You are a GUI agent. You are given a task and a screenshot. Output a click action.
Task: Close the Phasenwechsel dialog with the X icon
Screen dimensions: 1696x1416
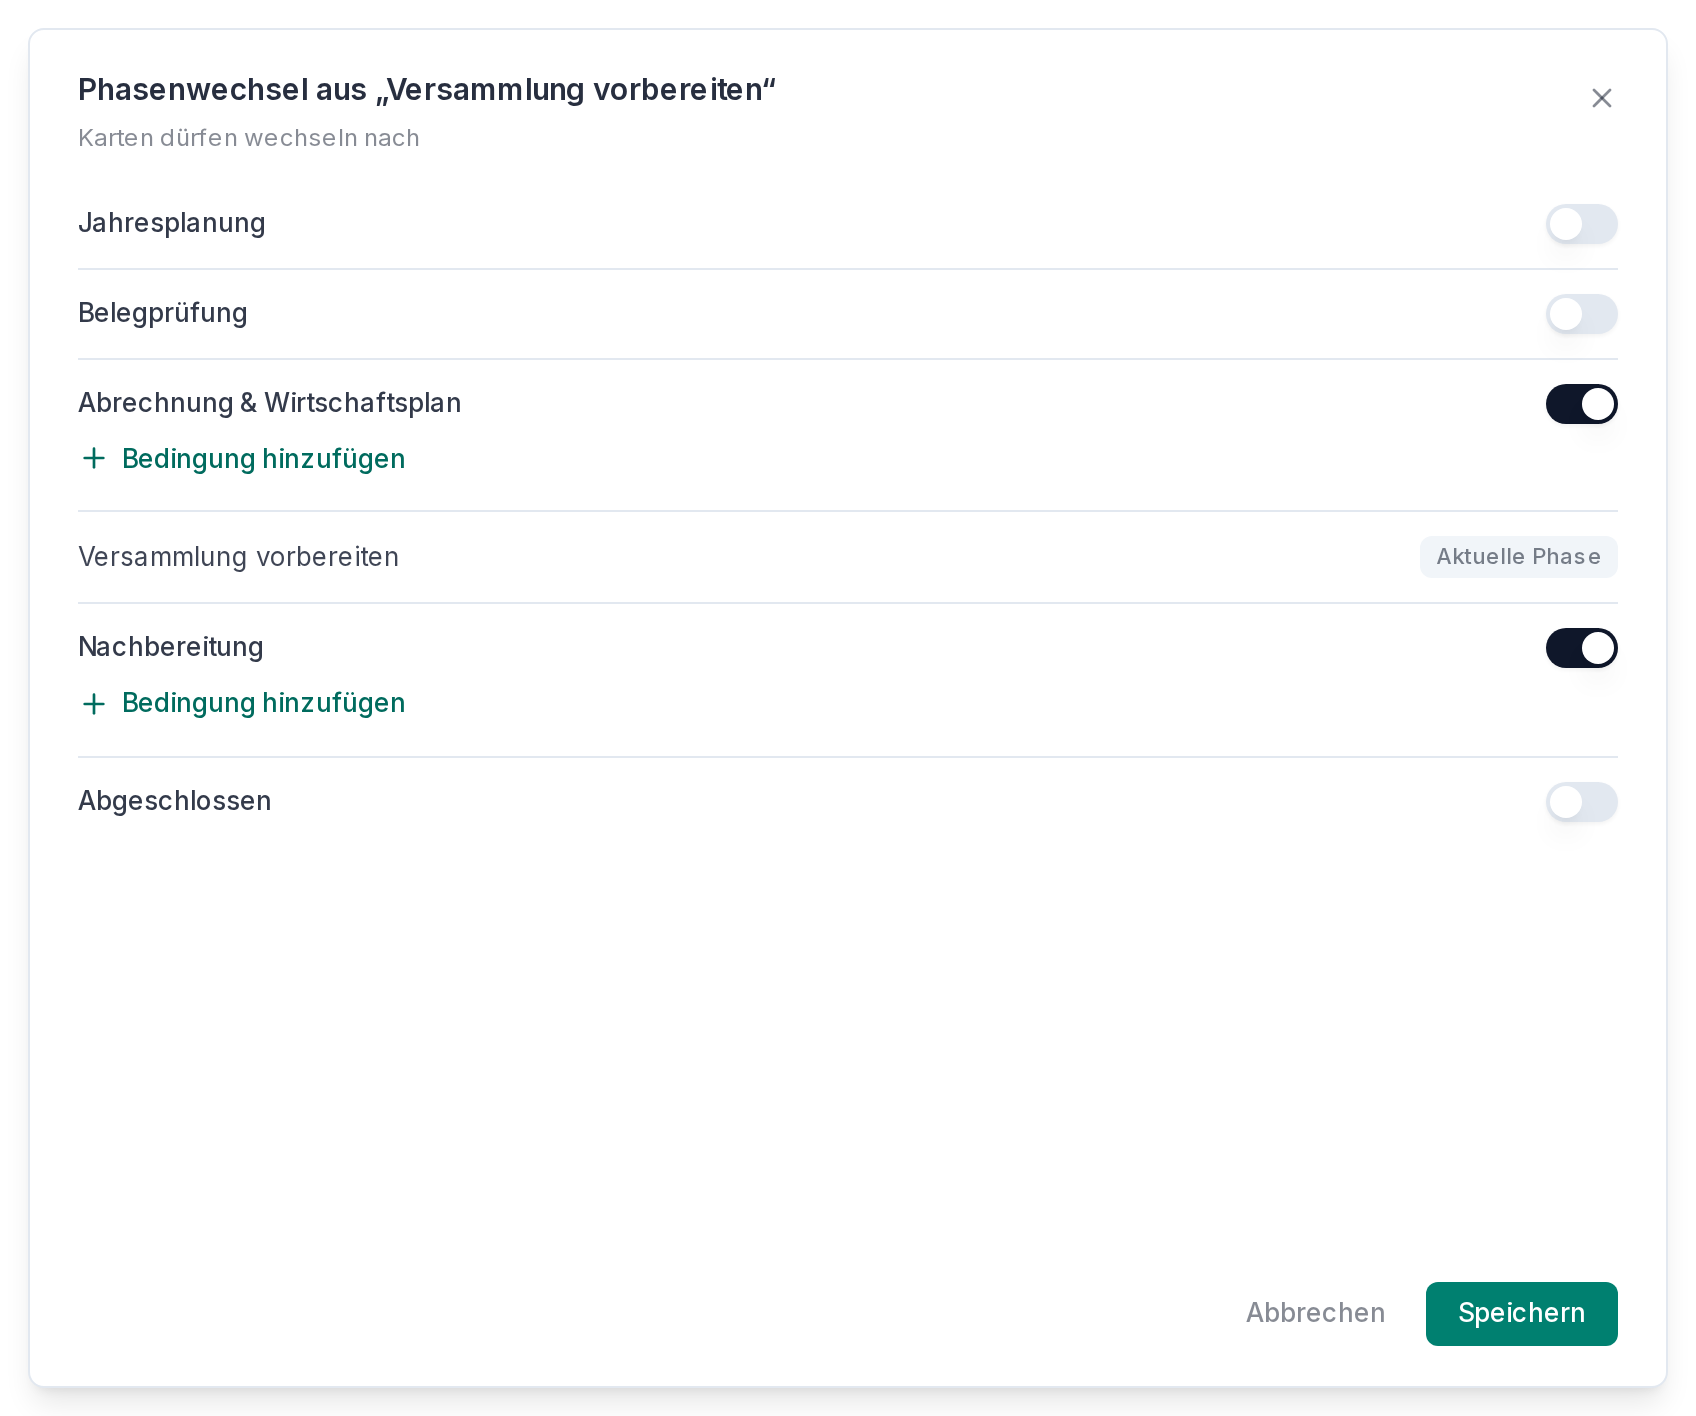coord(1601,98)
